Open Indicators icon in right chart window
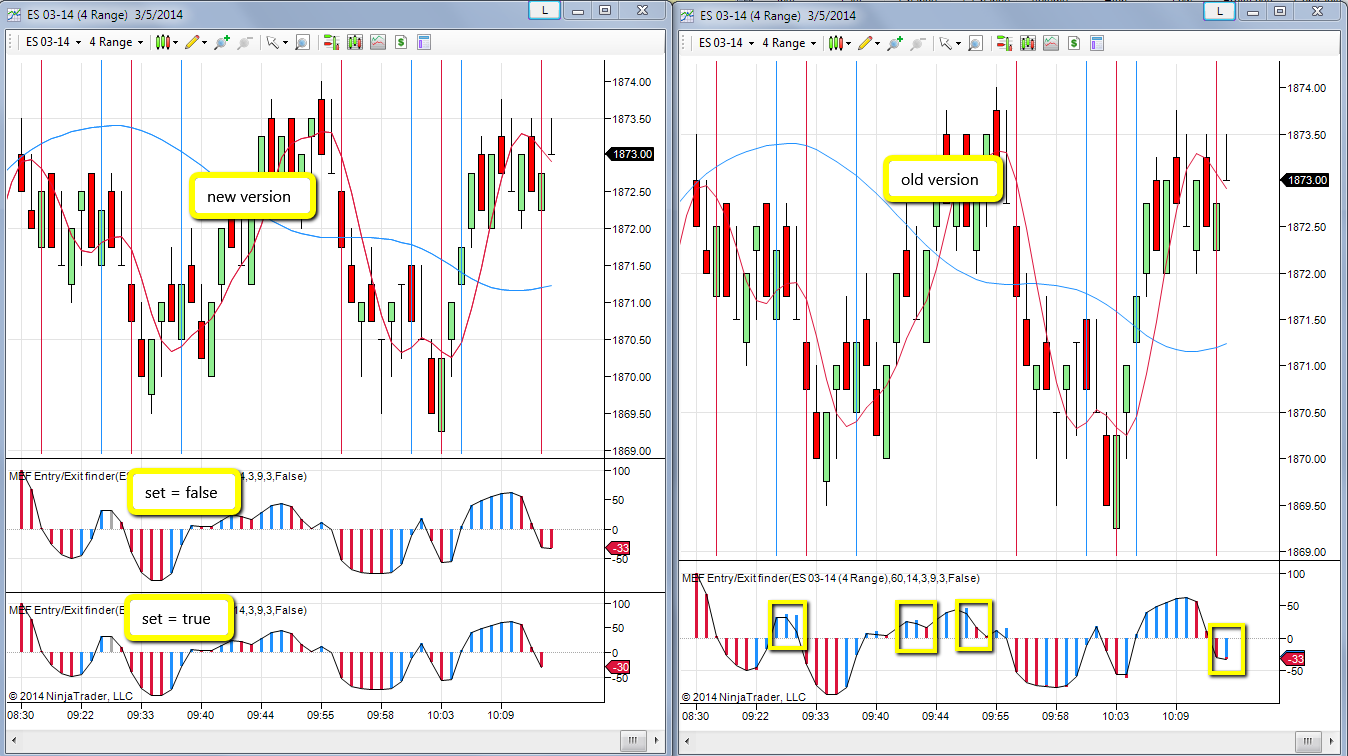Viewport: 1348px width, 756px height. click(1050, 43)
